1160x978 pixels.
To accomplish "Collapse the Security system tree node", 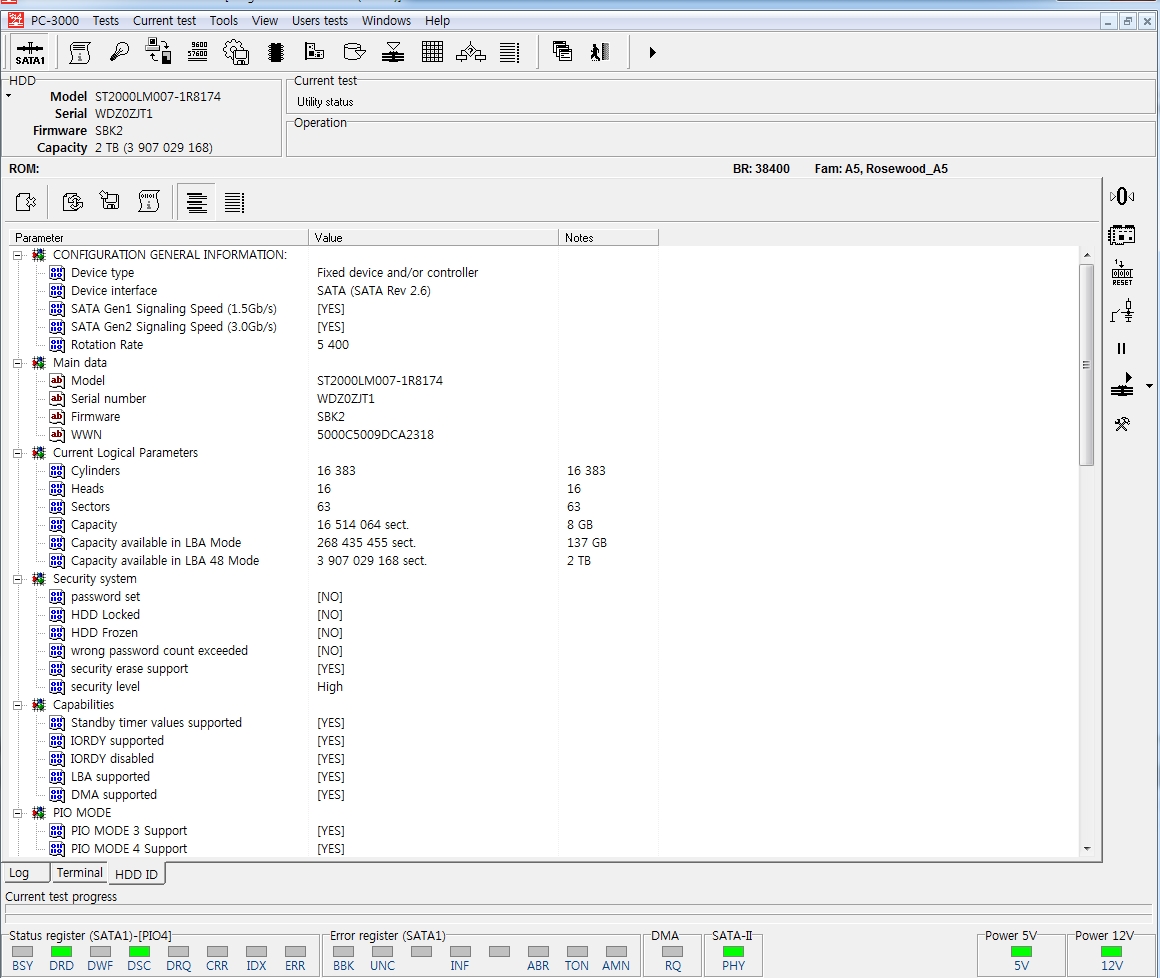I will click(18, 579).
